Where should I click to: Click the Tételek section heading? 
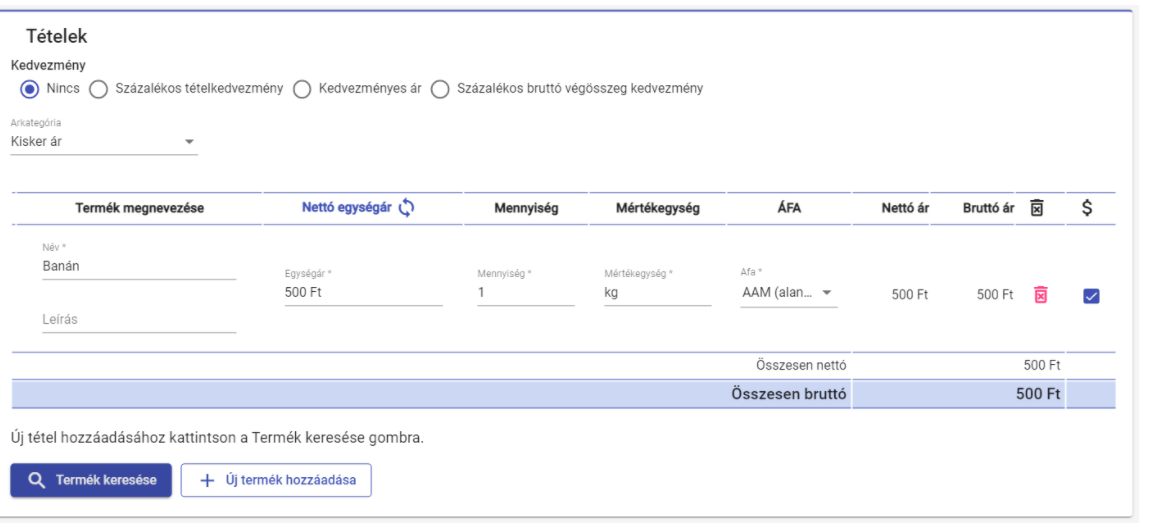[x=57, y=36]
